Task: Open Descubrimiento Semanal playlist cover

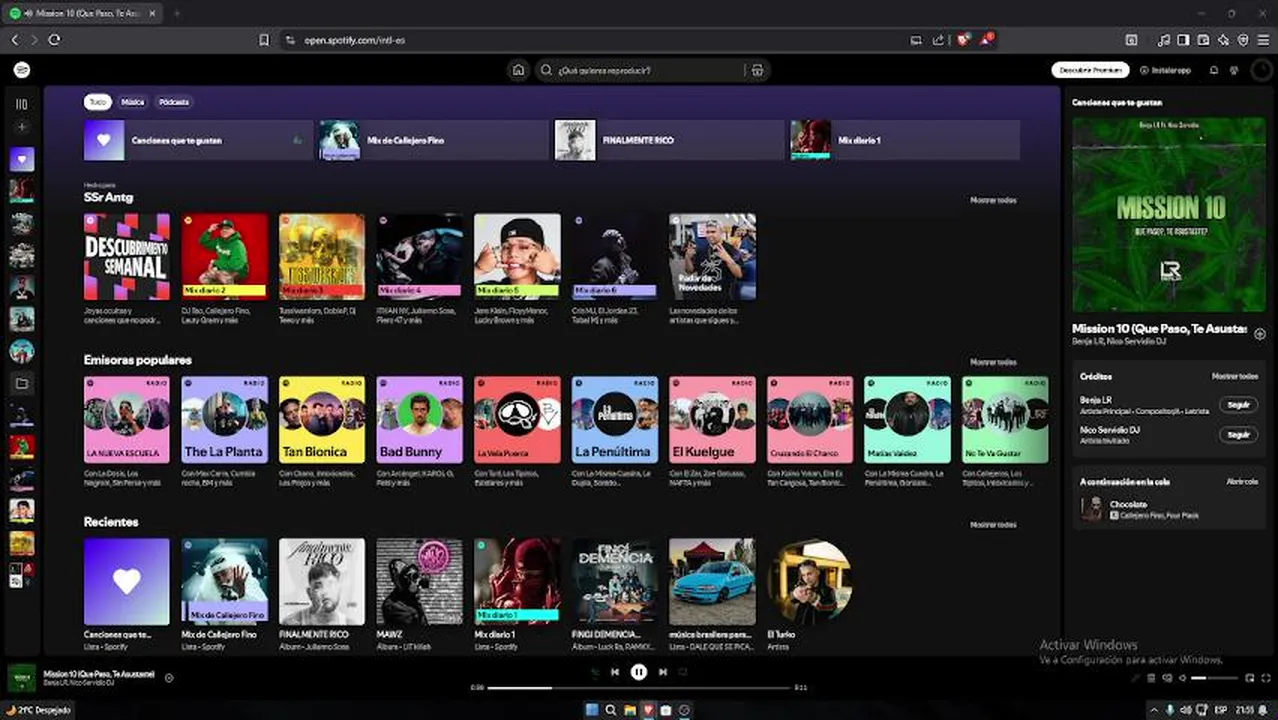Action: (x=126, y=257)
